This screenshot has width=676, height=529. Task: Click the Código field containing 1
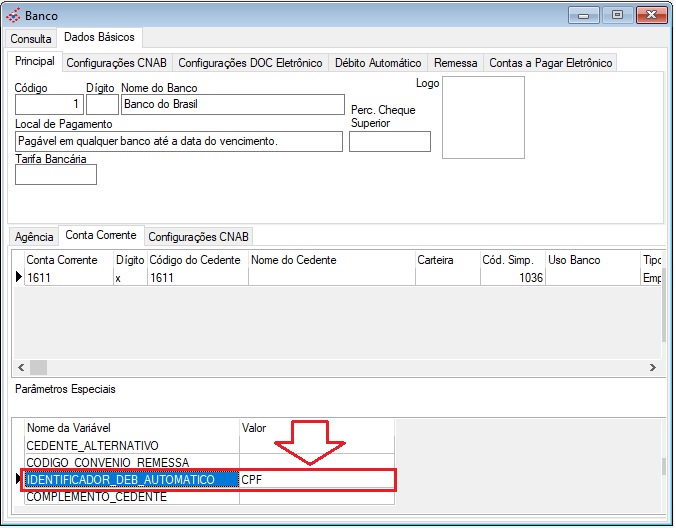click(48, 104)
